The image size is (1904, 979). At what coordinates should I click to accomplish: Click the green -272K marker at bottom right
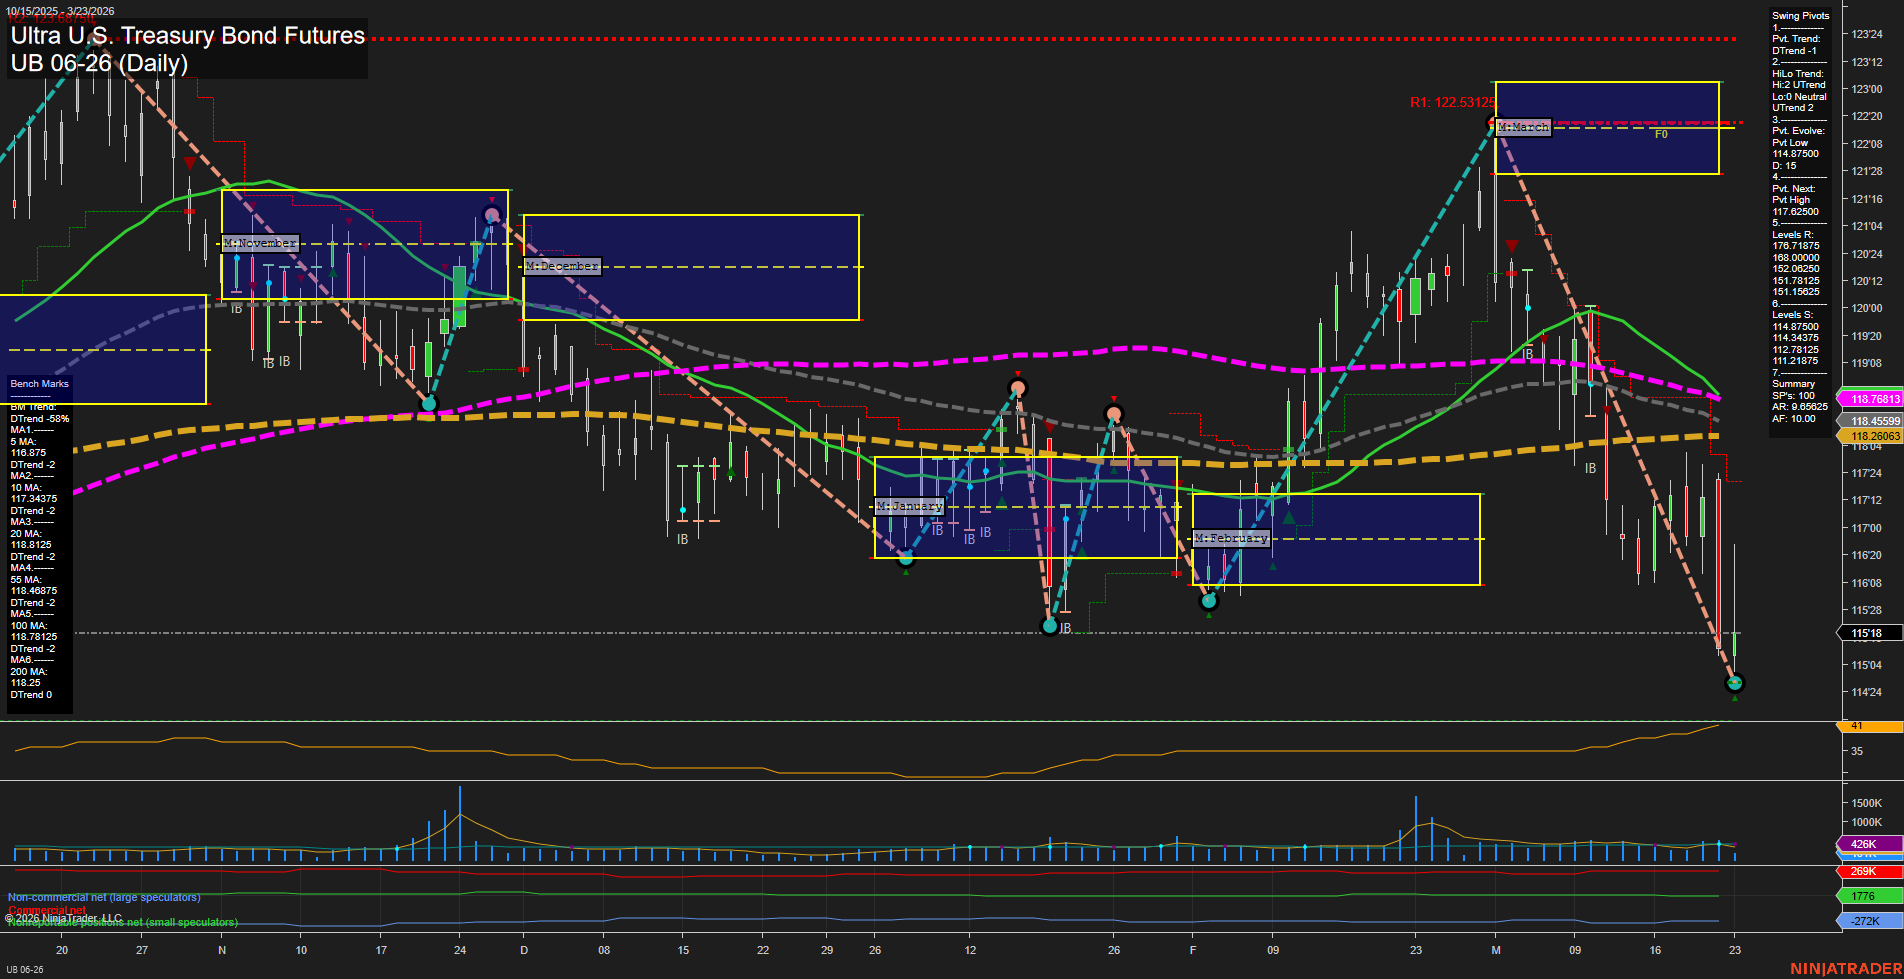pos(1864,919)
